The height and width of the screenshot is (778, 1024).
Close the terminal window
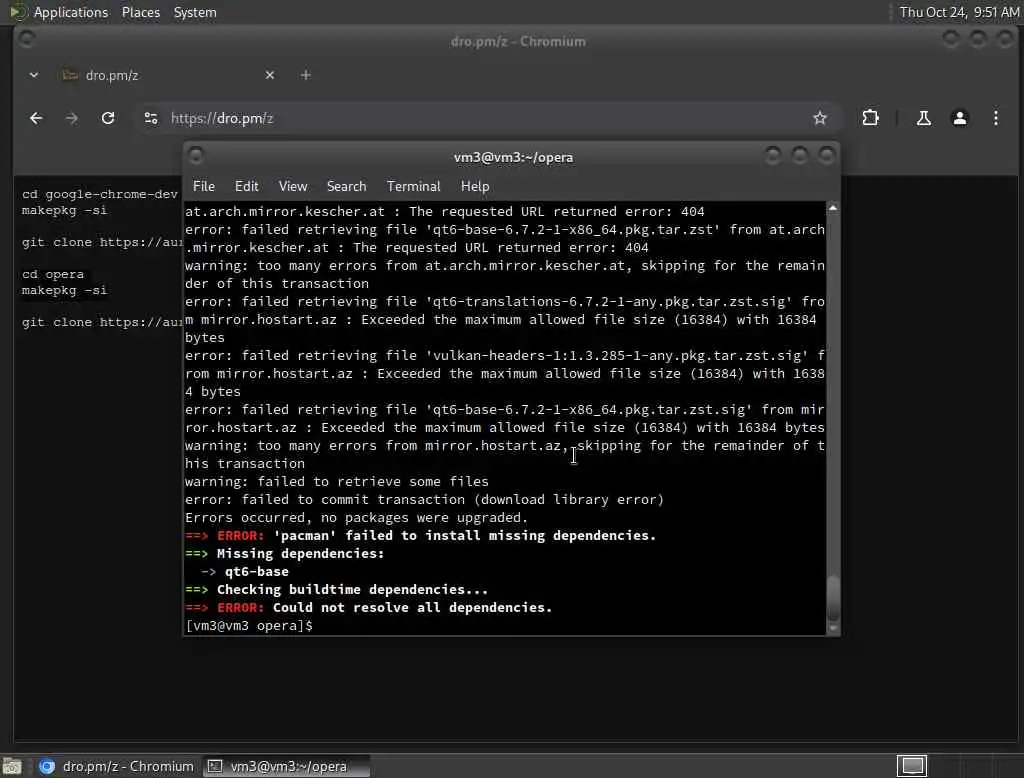pyautogui.click(x=826, y=155)
